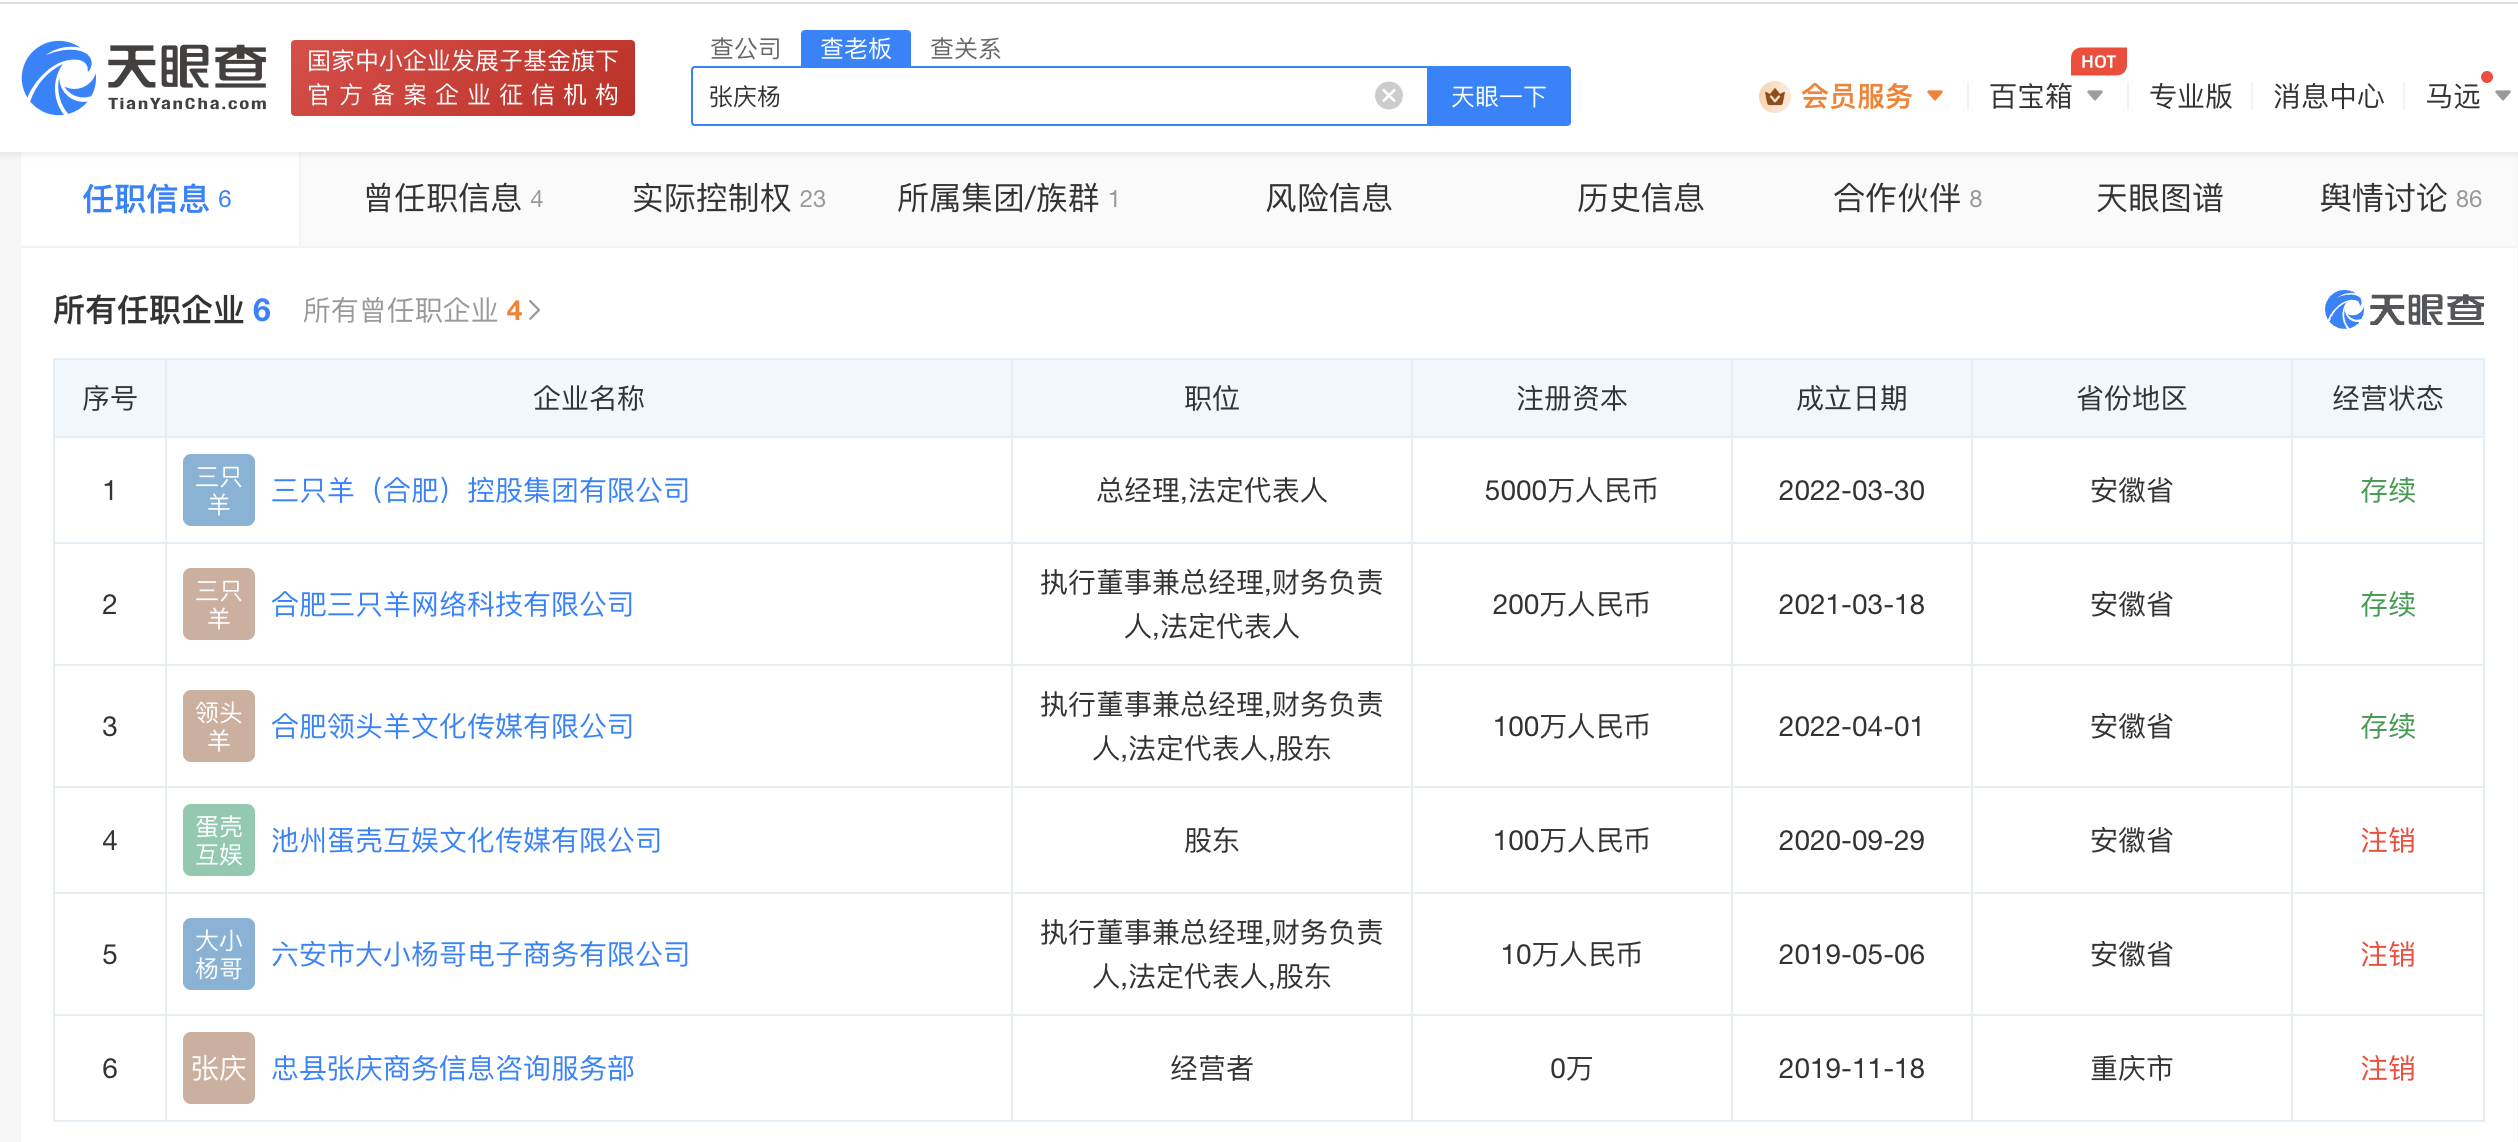Click the 大小杨哥 blue logo icon

tap(218, 954)
